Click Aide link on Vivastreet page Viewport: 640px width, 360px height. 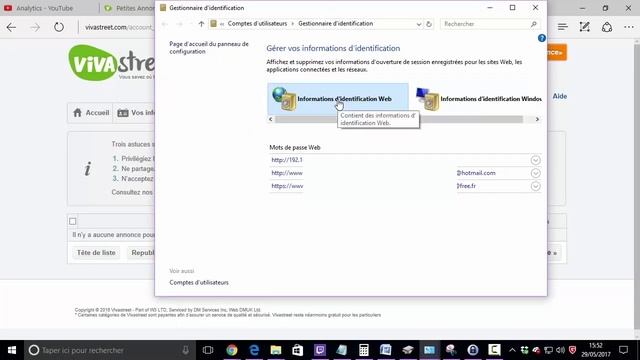click(560, 96)
